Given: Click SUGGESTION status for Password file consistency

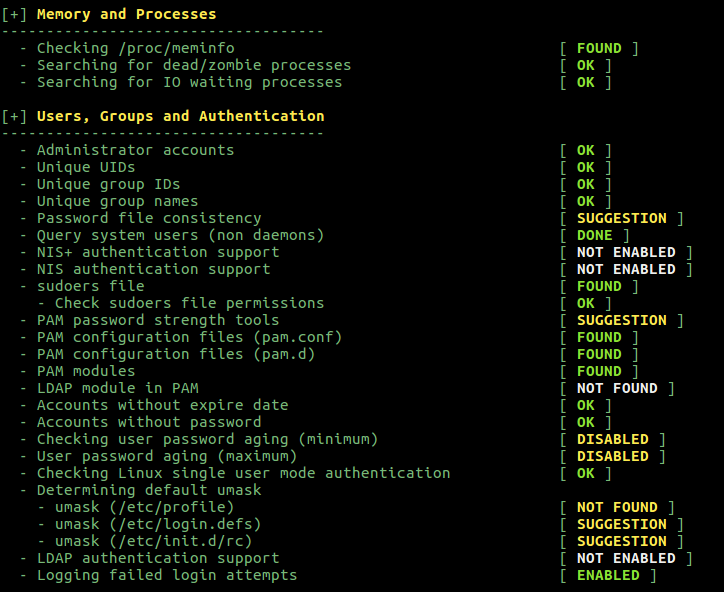Looking at the screenshot, I should 622,218.
